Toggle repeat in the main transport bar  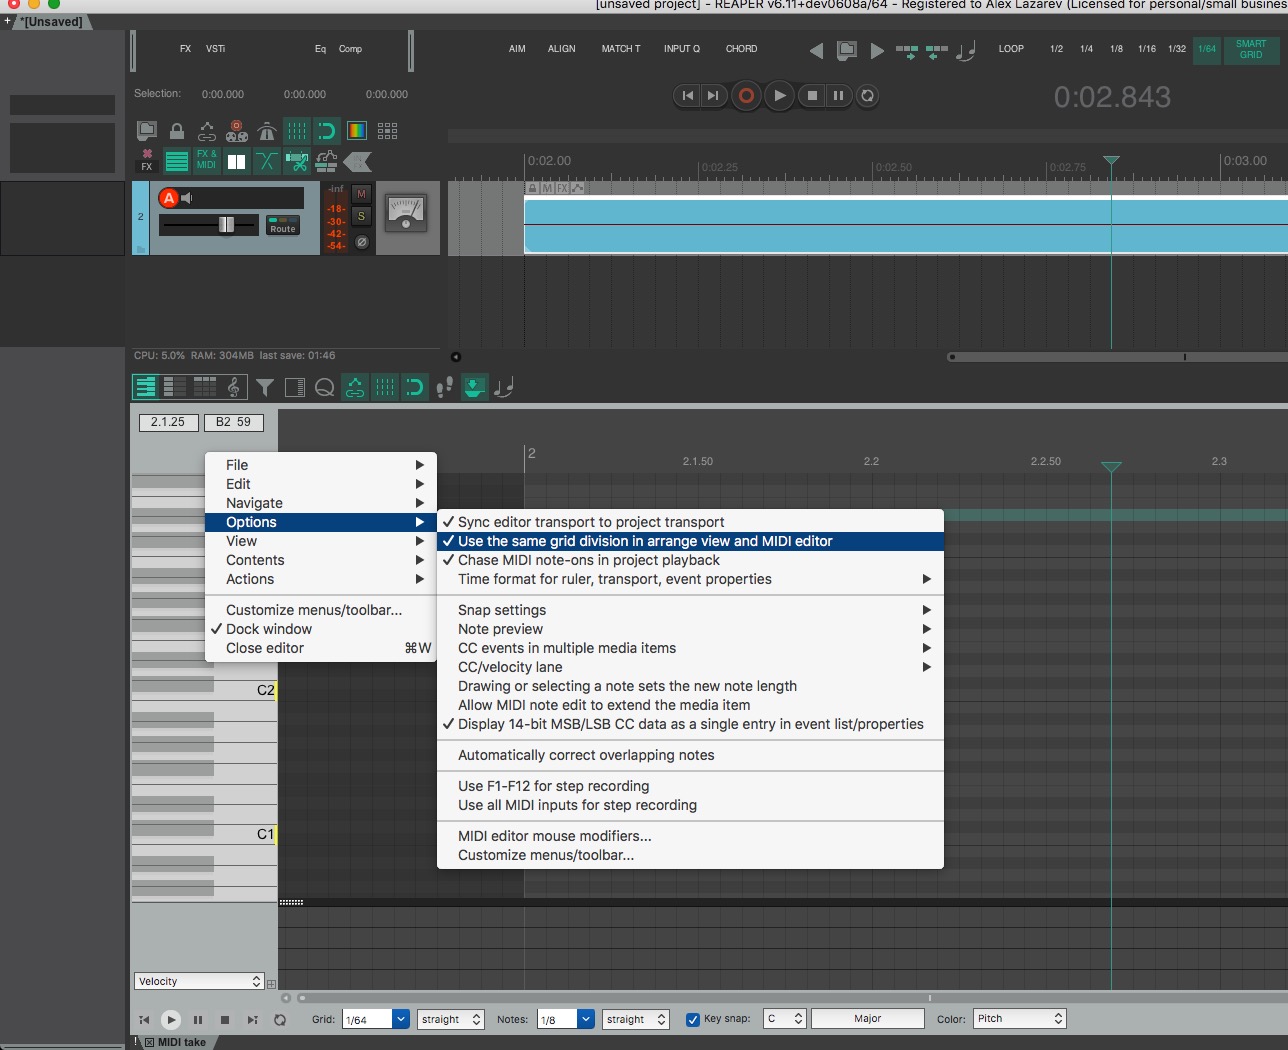[x=867, y=96]
